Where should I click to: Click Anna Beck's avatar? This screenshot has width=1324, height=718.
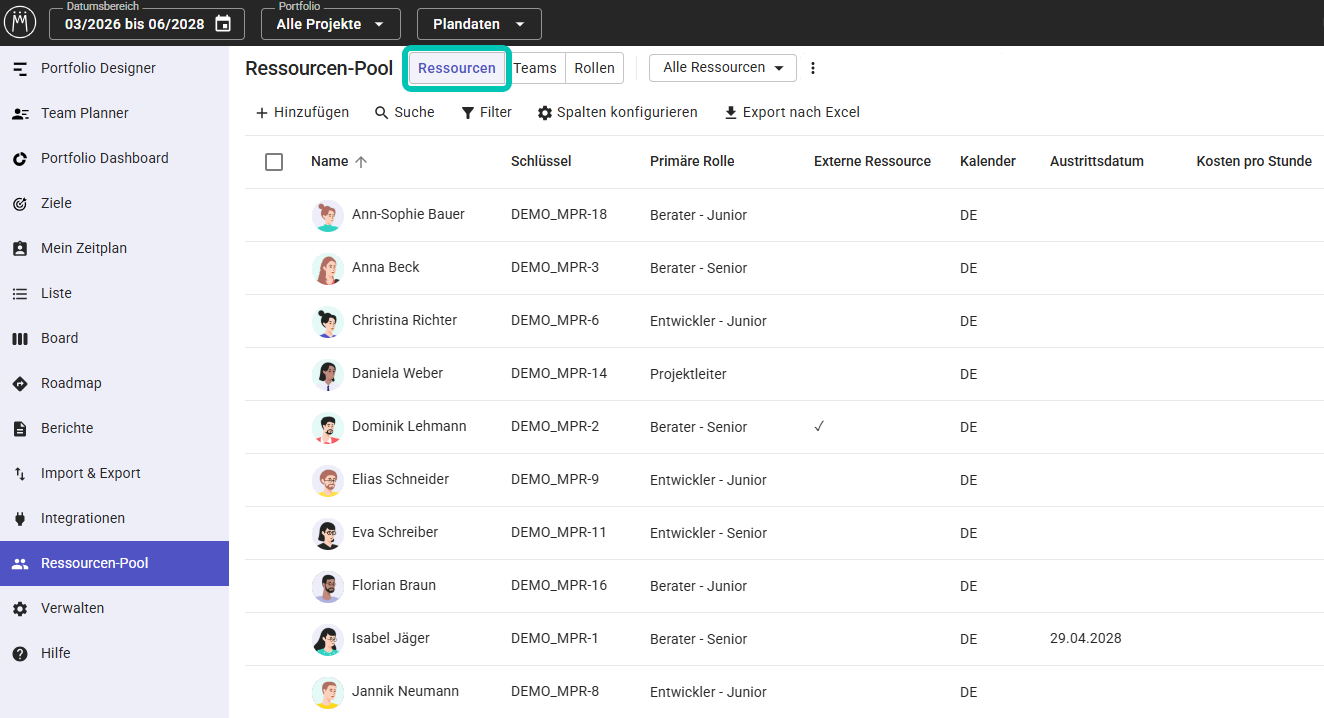click(x=328, y=268)
